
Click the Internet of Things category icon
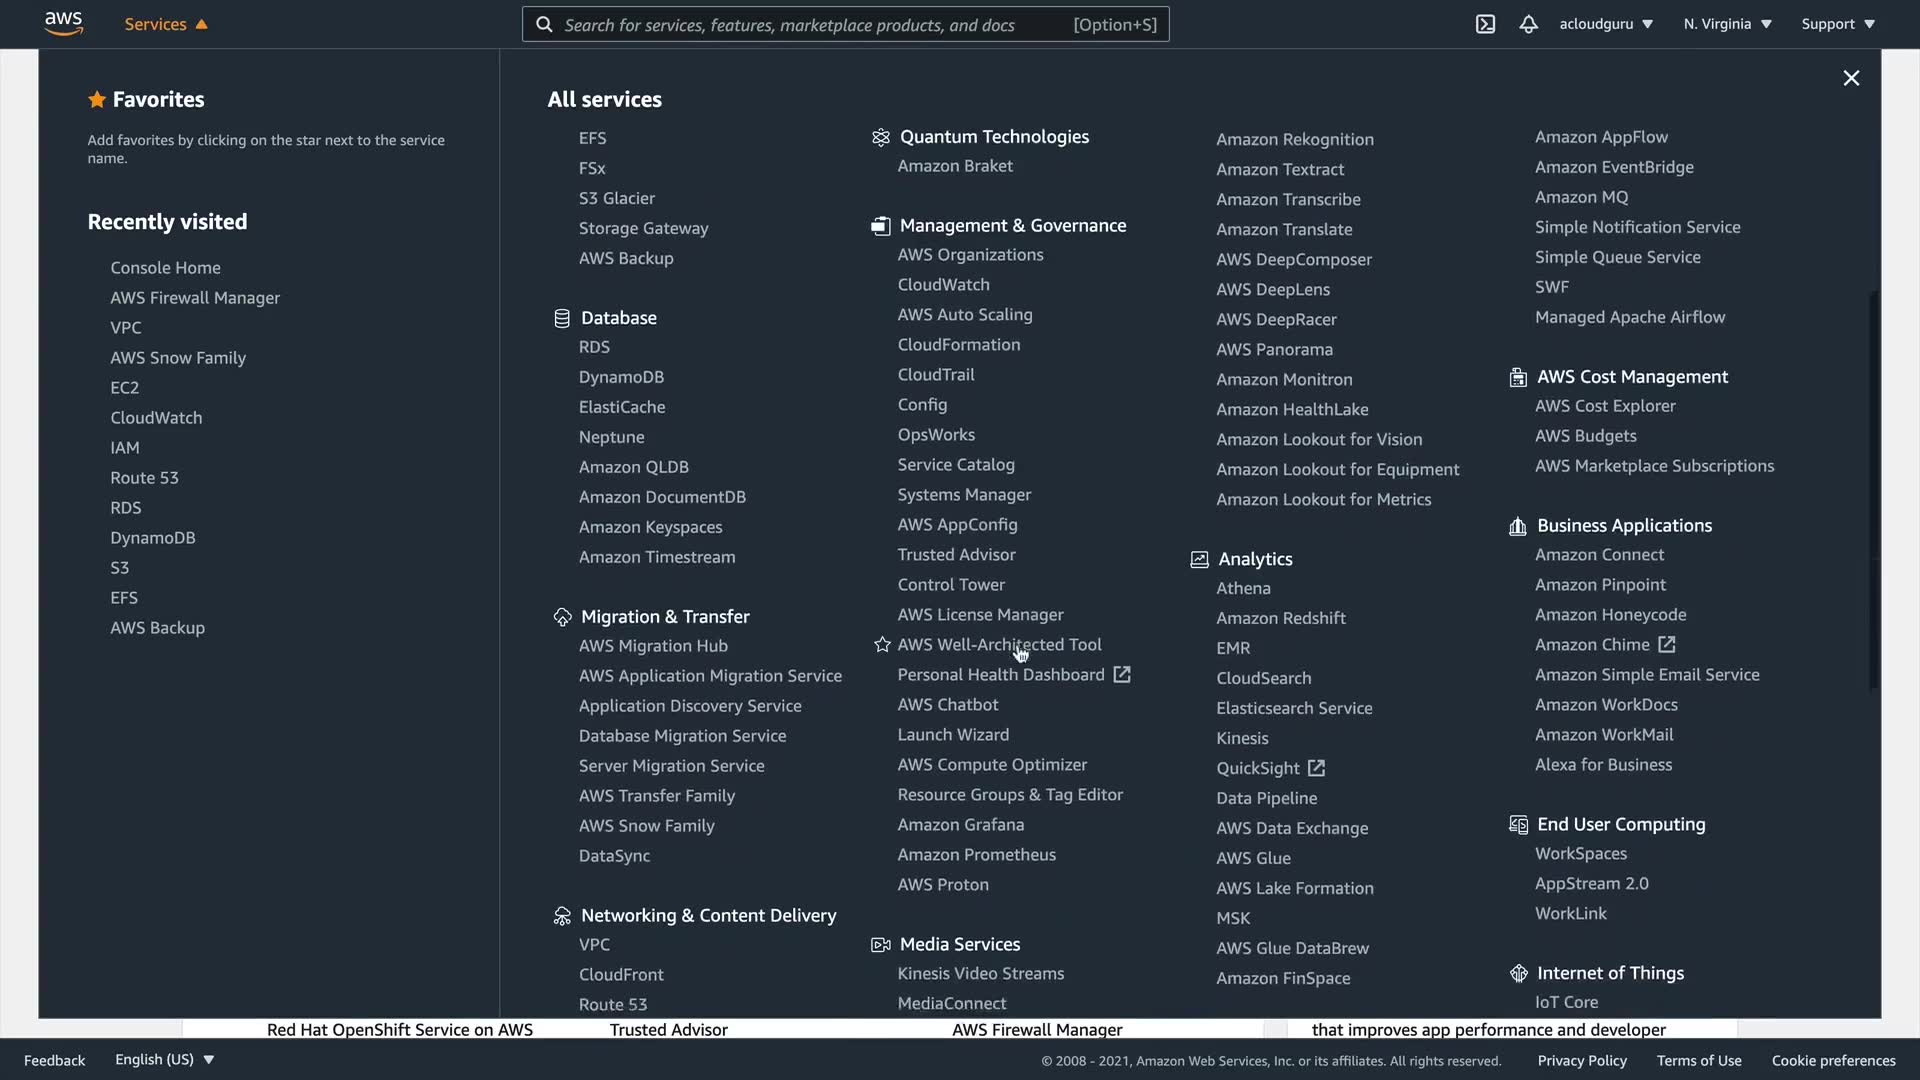[x=1518, y=973]
